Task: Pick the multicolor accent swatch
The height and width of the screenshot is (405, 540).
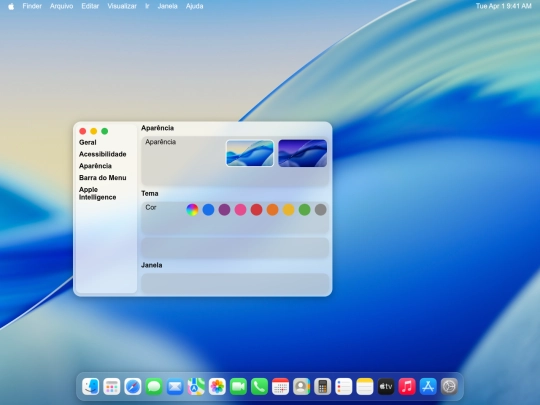Action: (x=192, y=210)
